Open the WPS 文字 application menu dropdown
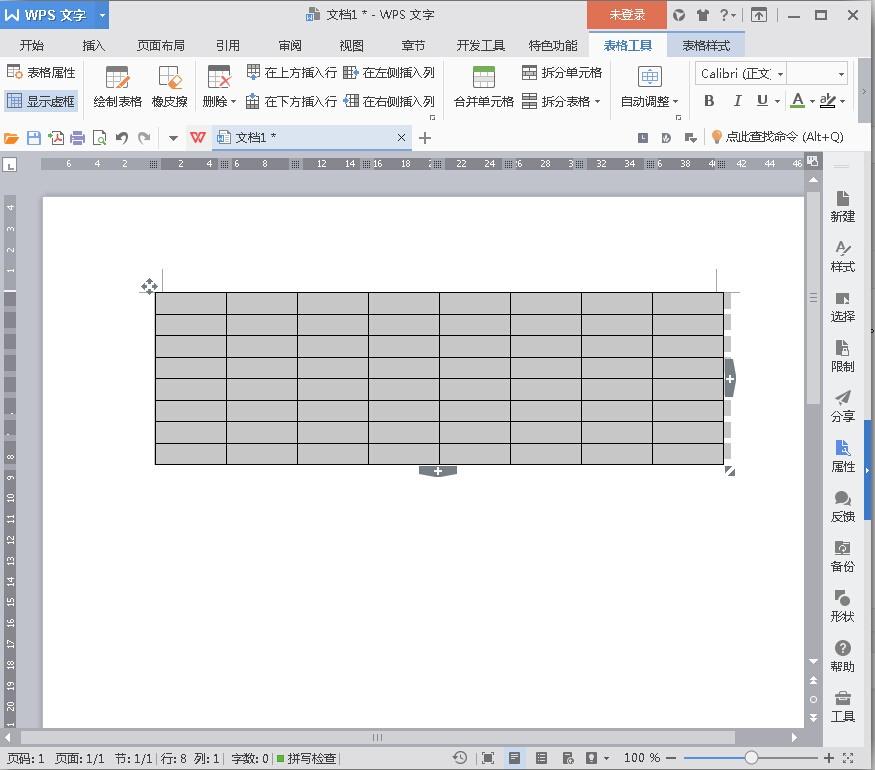The width and height of the screenshot is (875, 770). [102, 15]
